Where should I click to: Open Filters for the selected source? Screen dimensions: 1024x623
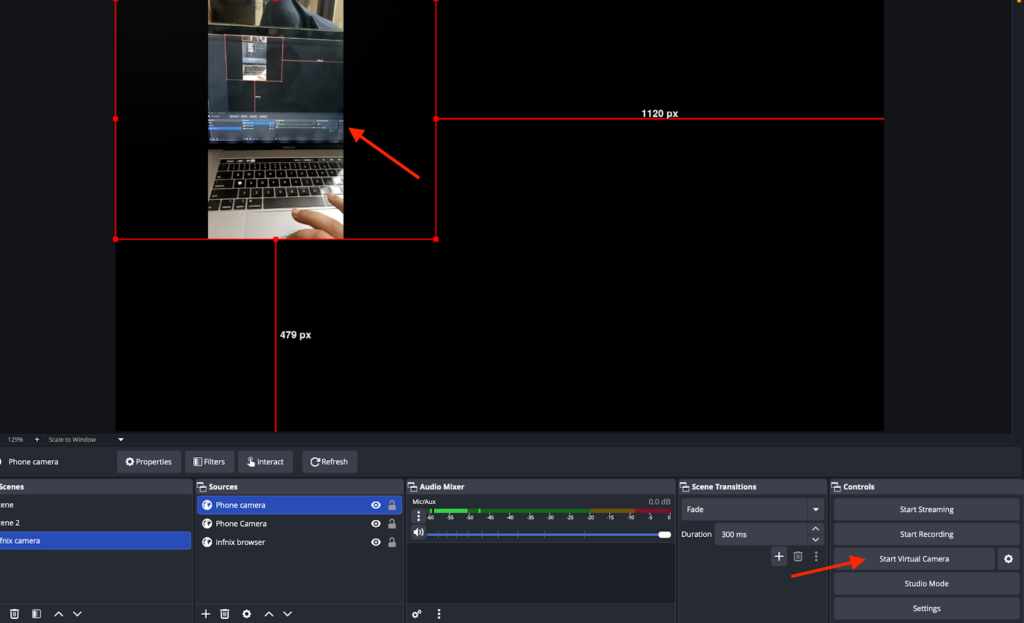(x=208, y=462)
